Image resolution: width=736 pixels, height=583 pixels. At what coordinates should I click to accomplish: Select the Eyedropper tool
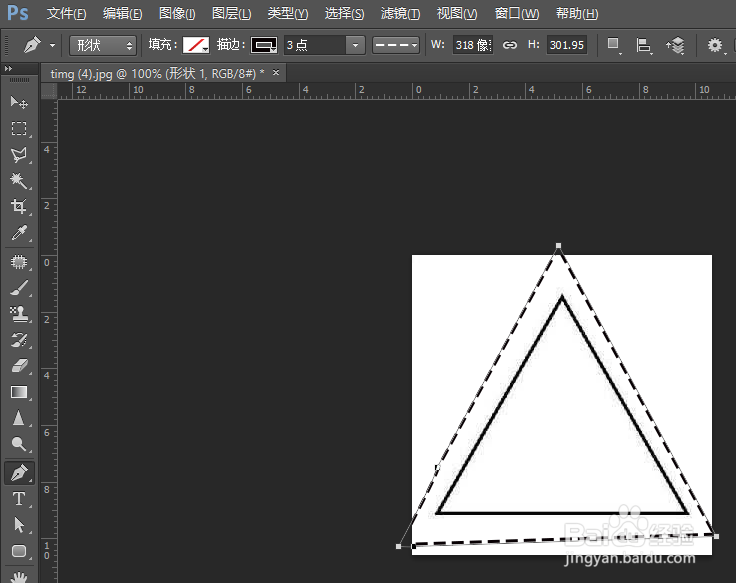tap(19, 232)
